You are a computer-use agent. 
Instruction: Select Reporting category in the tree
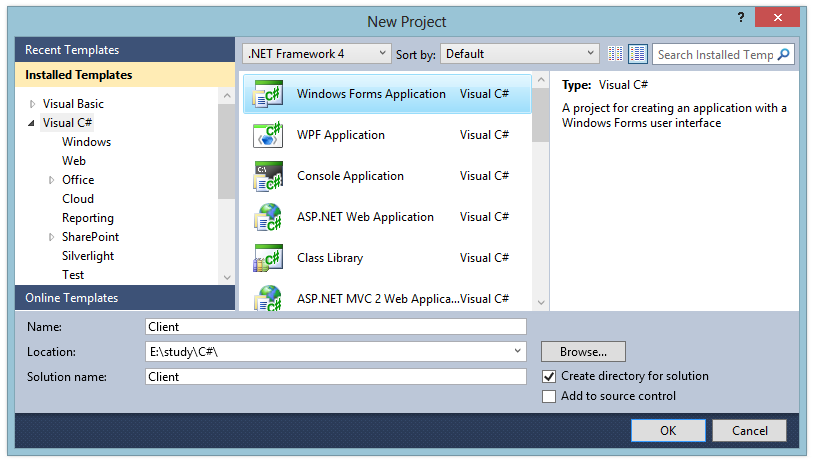tap(88, 218)
